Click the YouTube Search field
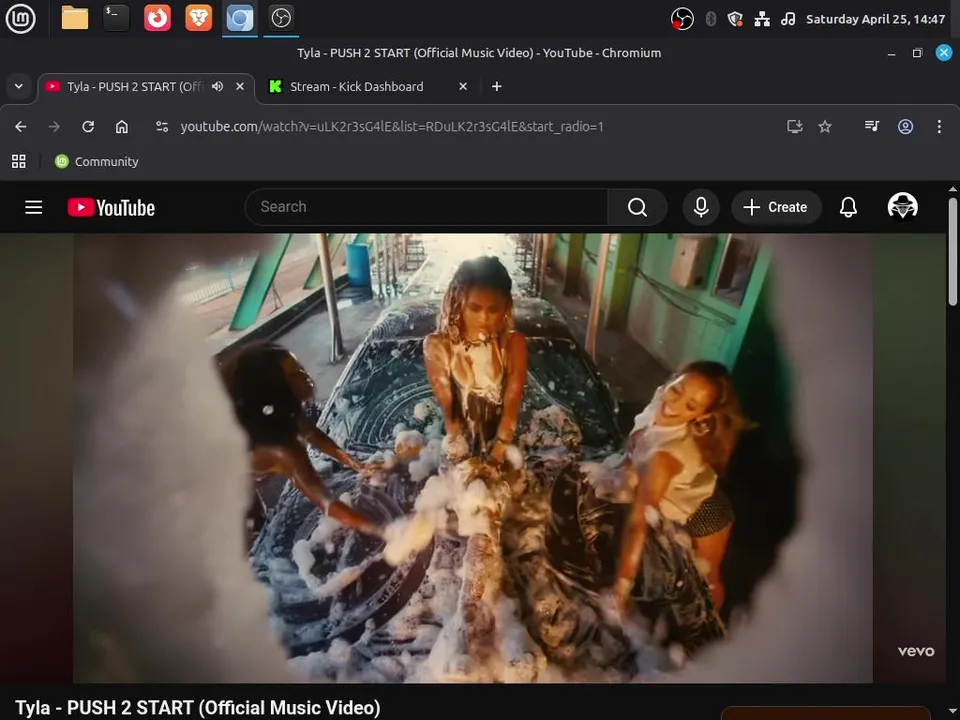 click(x=426, y=207)
